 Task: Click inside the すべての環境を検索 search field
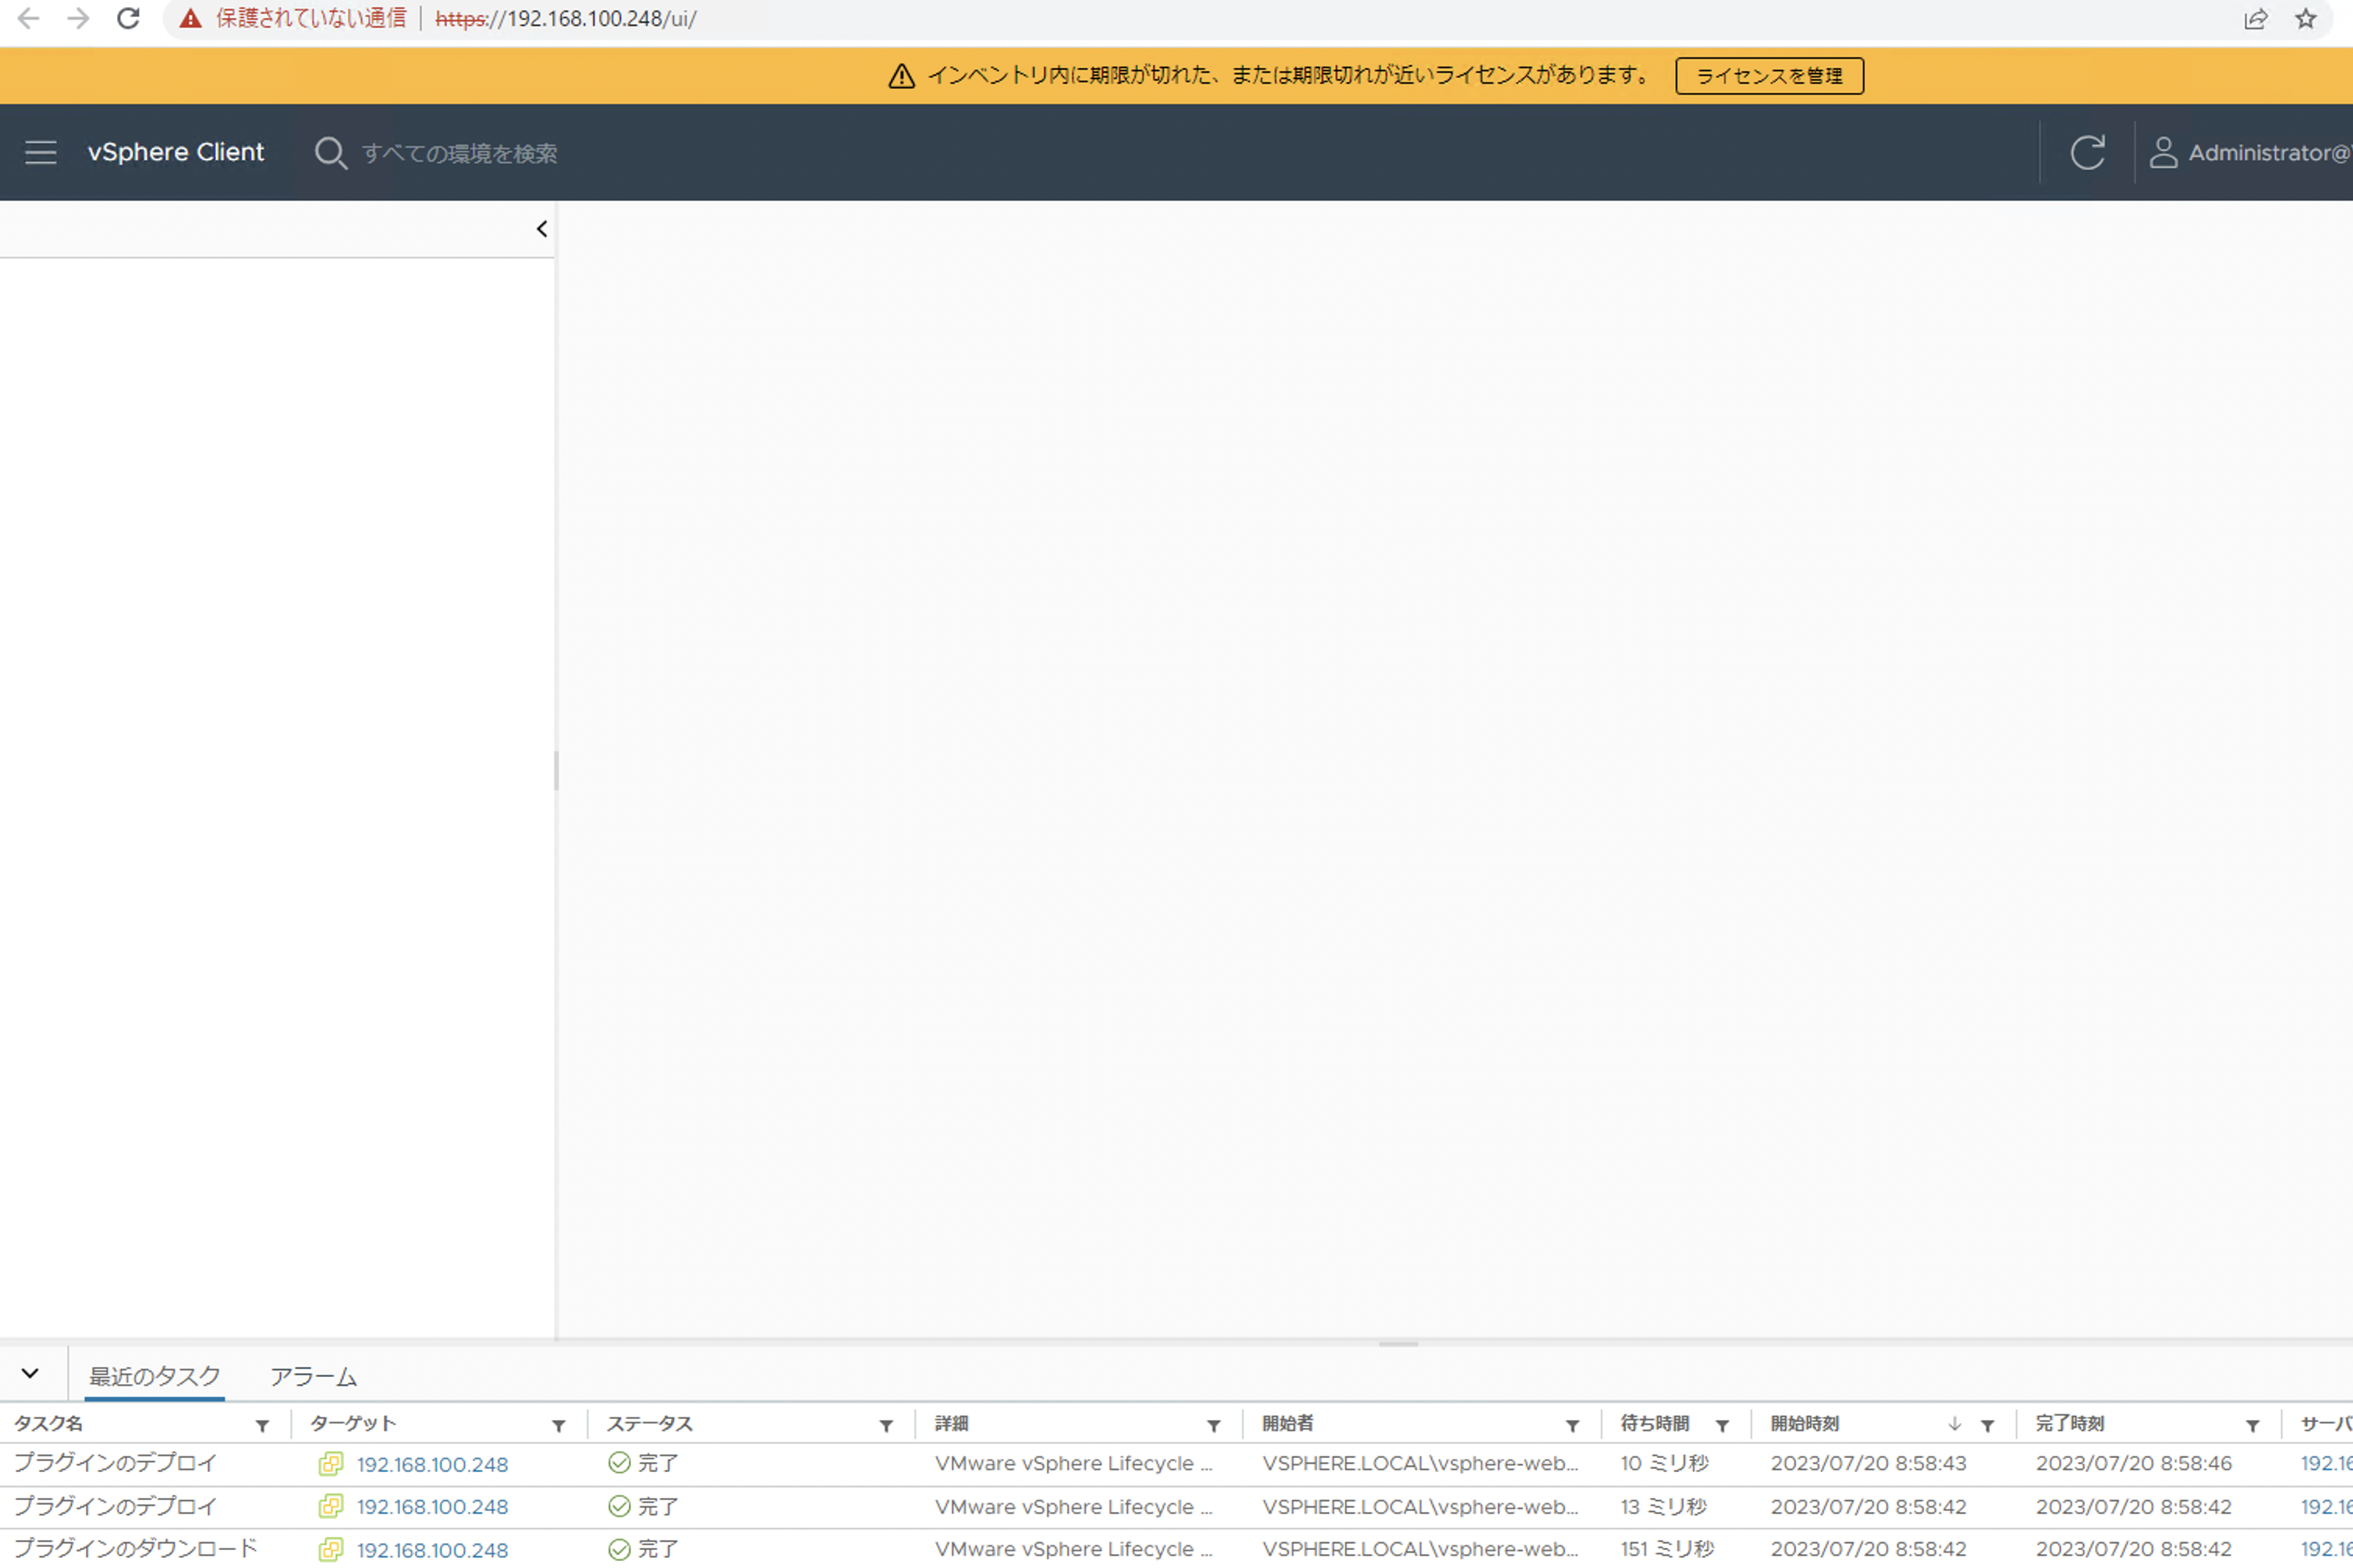[460, 153]
